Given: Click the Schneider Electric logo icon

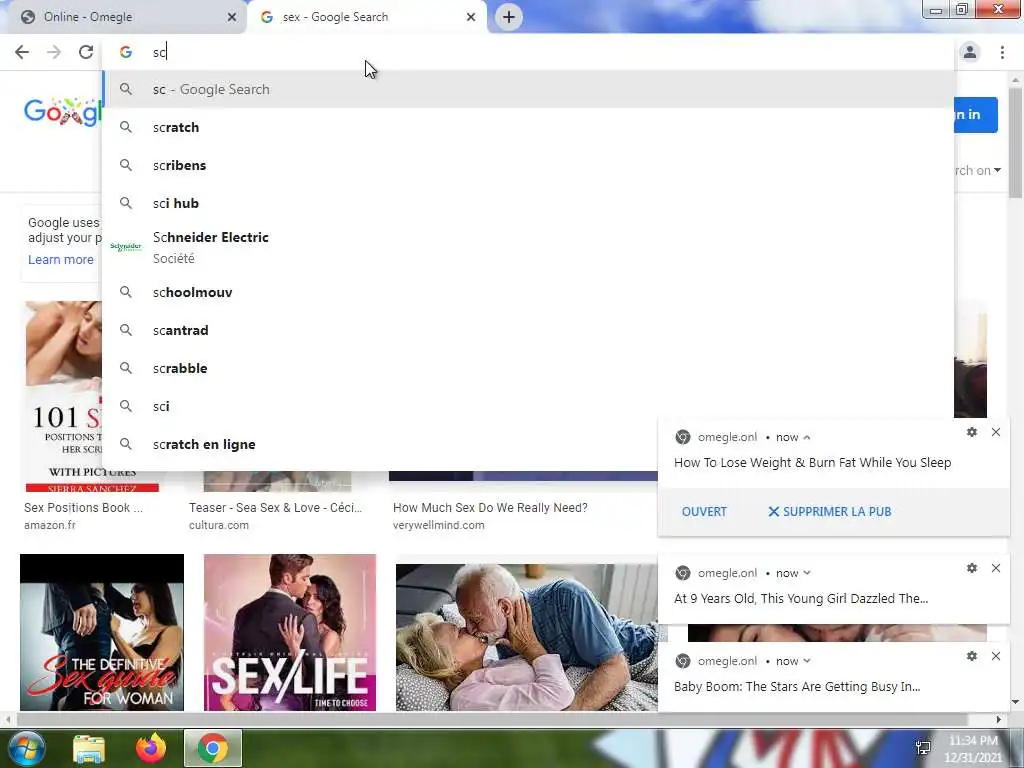Looking at the screenshot, I should [126, 247].
